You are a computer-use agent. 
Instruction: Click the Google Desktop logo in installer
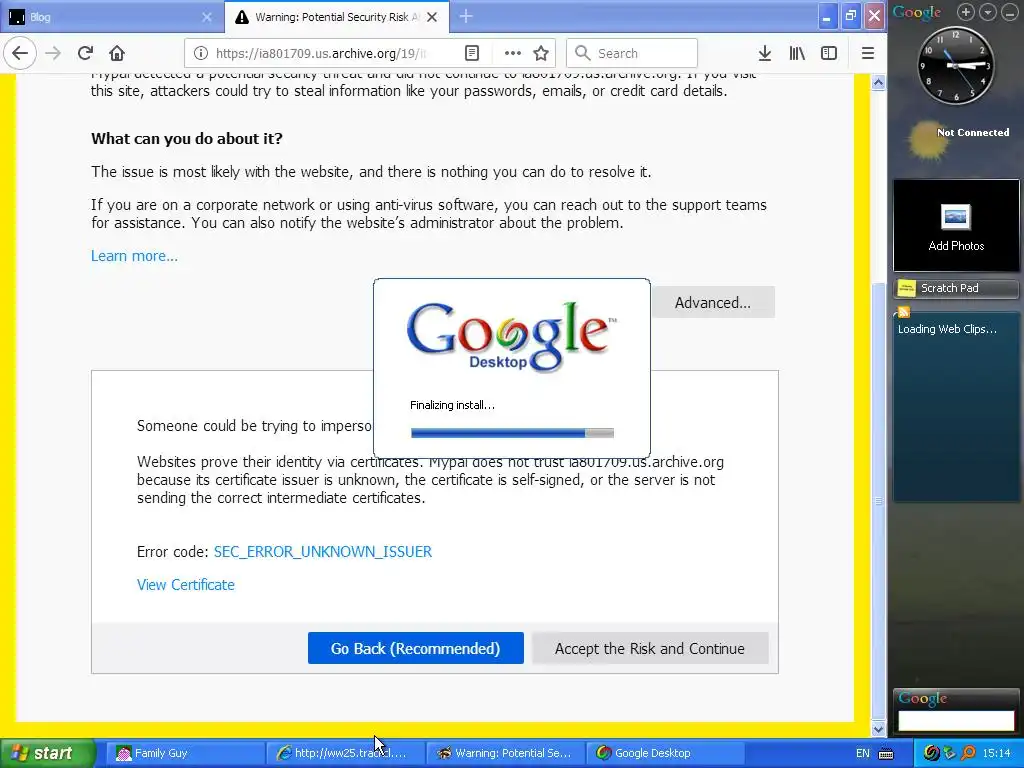(511, 336)
